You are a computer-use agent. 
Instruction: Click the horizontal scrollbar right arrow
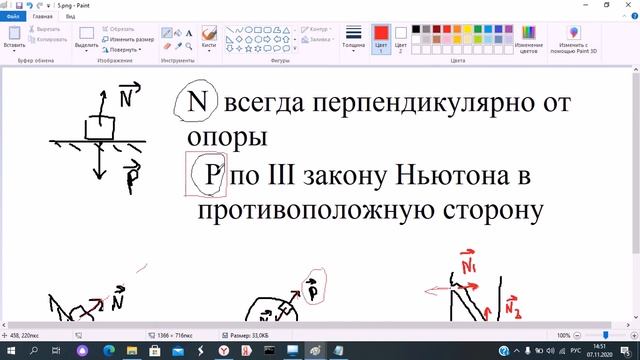click(628, 325)
